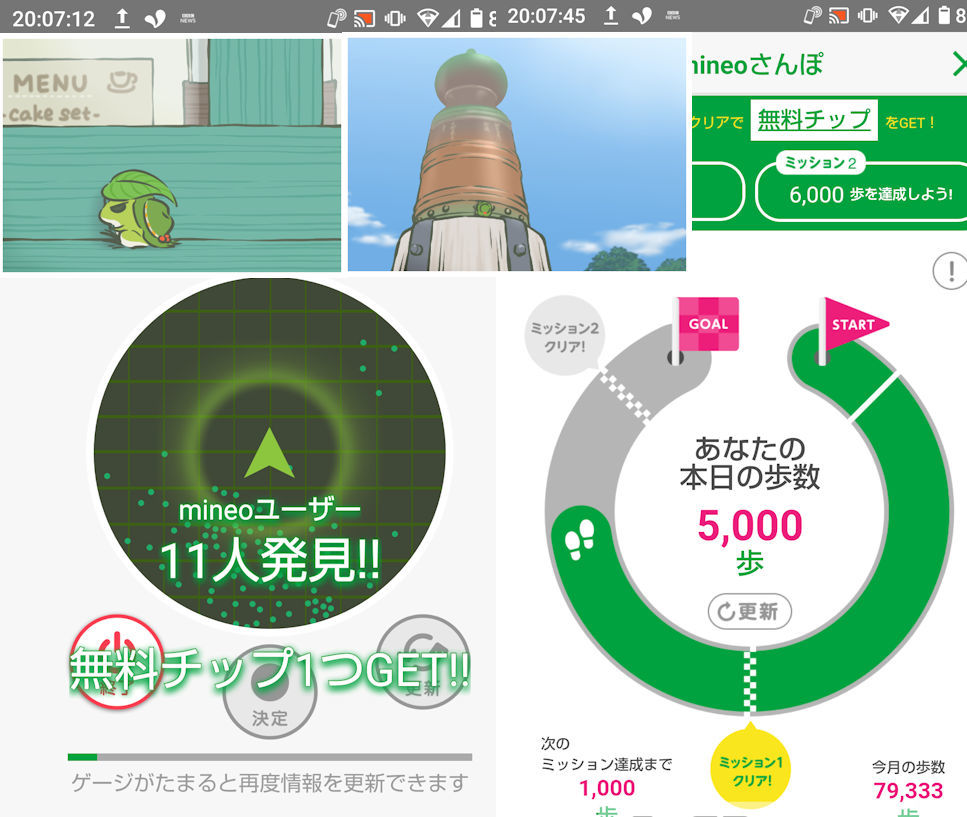The height and width of the screenshot is (817, 967).
Task: Tap the 無料チップ1つGET!! banner text
Action: 270,669
